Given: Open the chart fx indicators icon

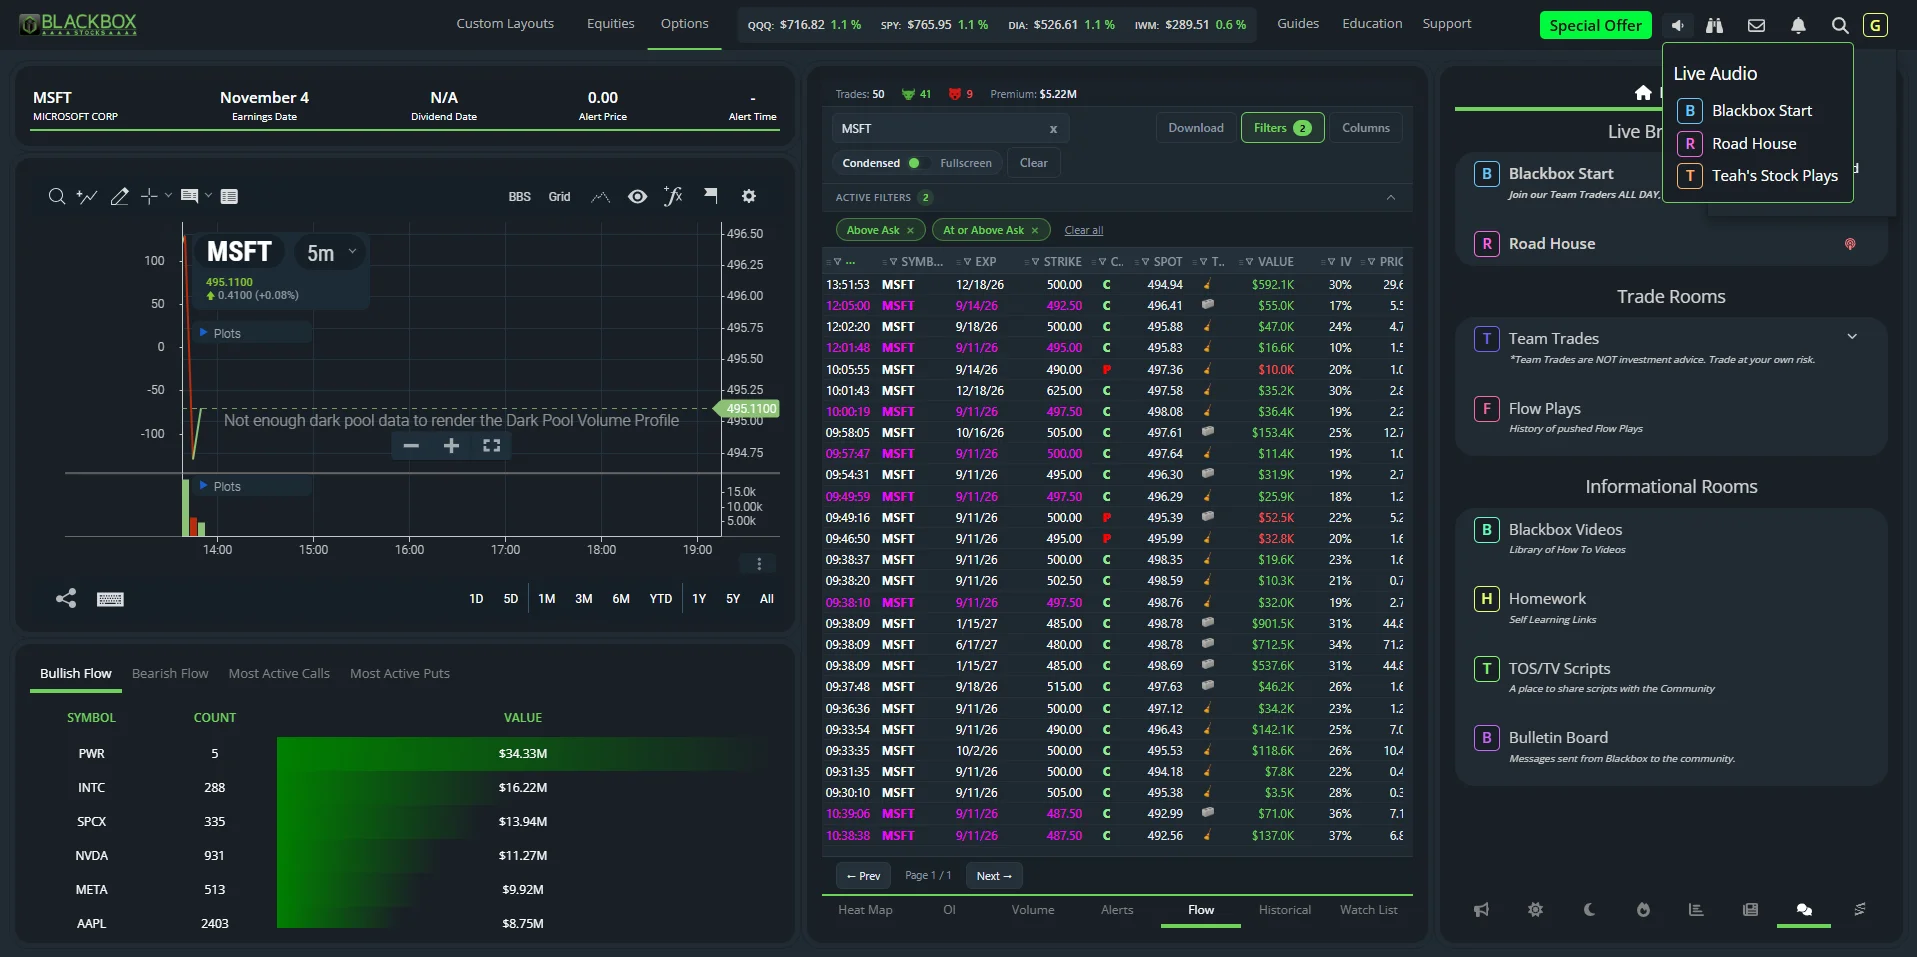Looking at the screenshot, I should (673, 196).
